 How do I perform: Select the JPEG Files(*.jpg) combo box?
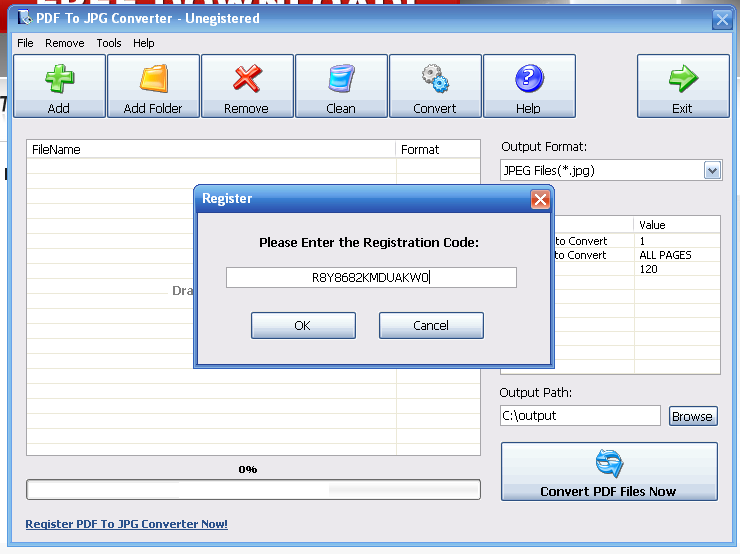pyautogui.click(x=611, y=170)
